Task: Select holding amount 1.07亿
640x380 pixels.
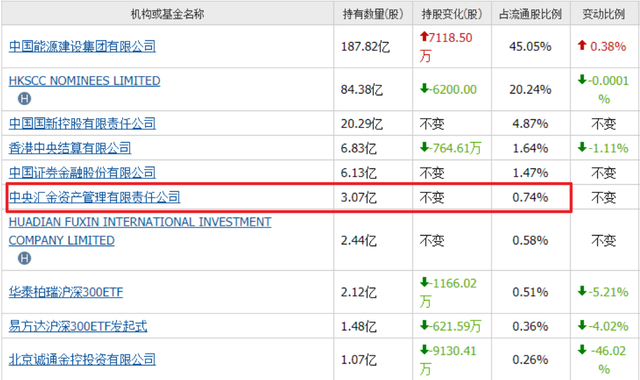Action: (x=358, y=359)
